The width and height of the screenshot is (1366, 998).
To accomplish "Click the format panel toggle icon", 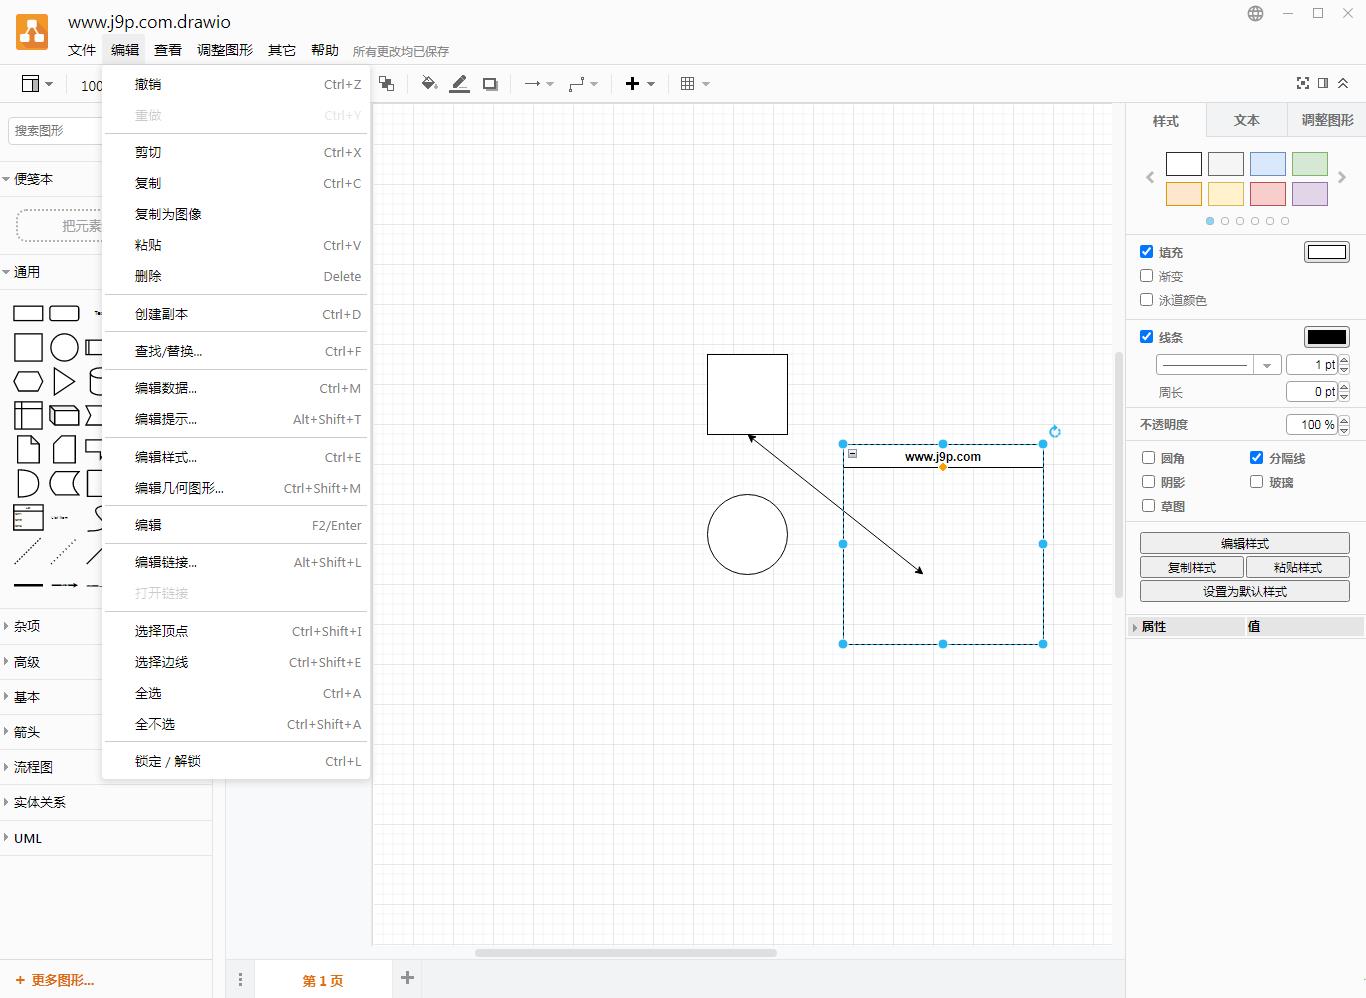I will (x=1323, y=83).
